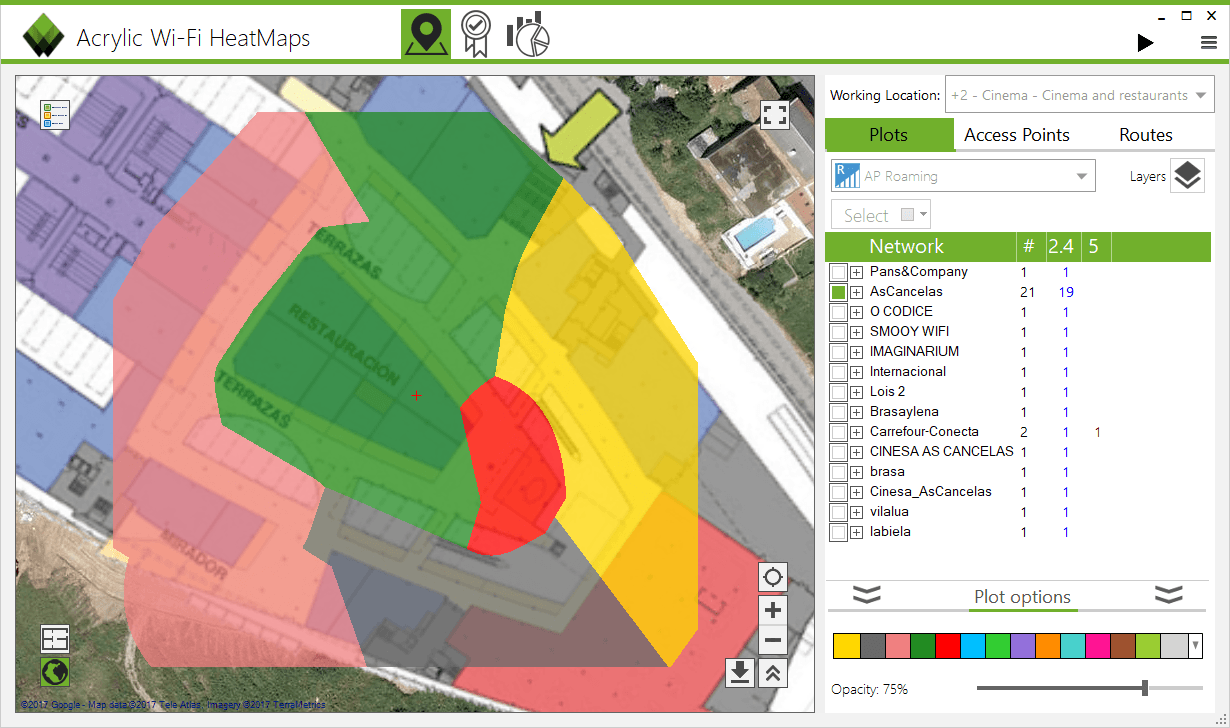Sort by the 5 column header
Screen dimensions: 1230x728
point(1094,246)
